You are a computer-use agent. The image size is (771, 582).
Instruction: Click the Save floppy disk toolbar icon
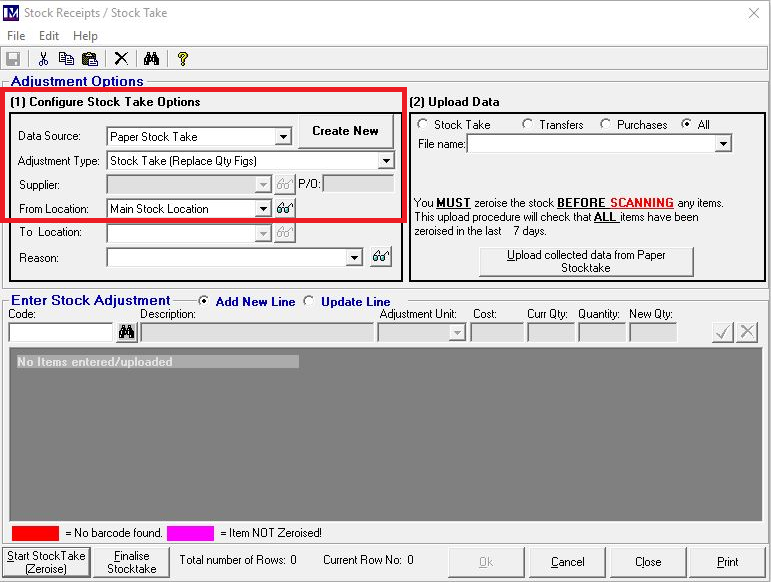[13, 59]
